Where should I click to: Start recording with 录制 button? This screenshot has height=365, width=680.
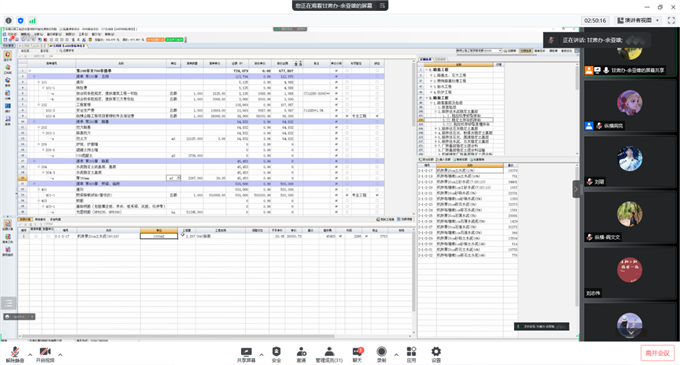coord(382,354)
